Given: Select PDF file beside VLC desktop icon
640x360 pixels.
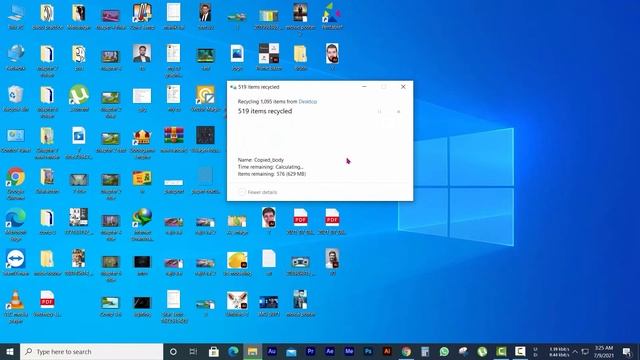Looking at the screenshot, I should tap(47, 304).
